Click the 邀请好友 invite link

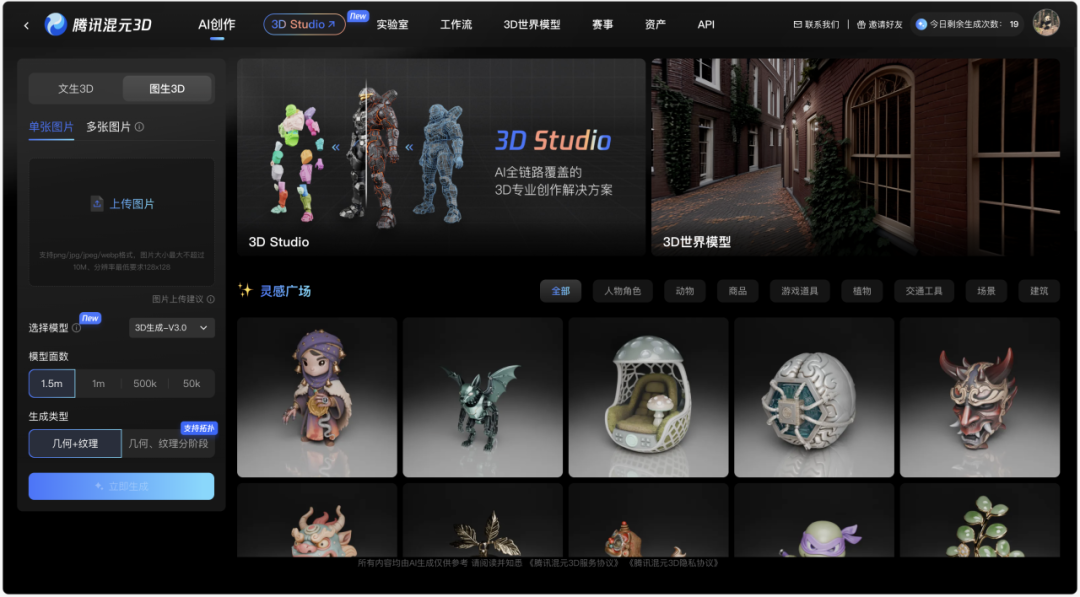(880, 24)
